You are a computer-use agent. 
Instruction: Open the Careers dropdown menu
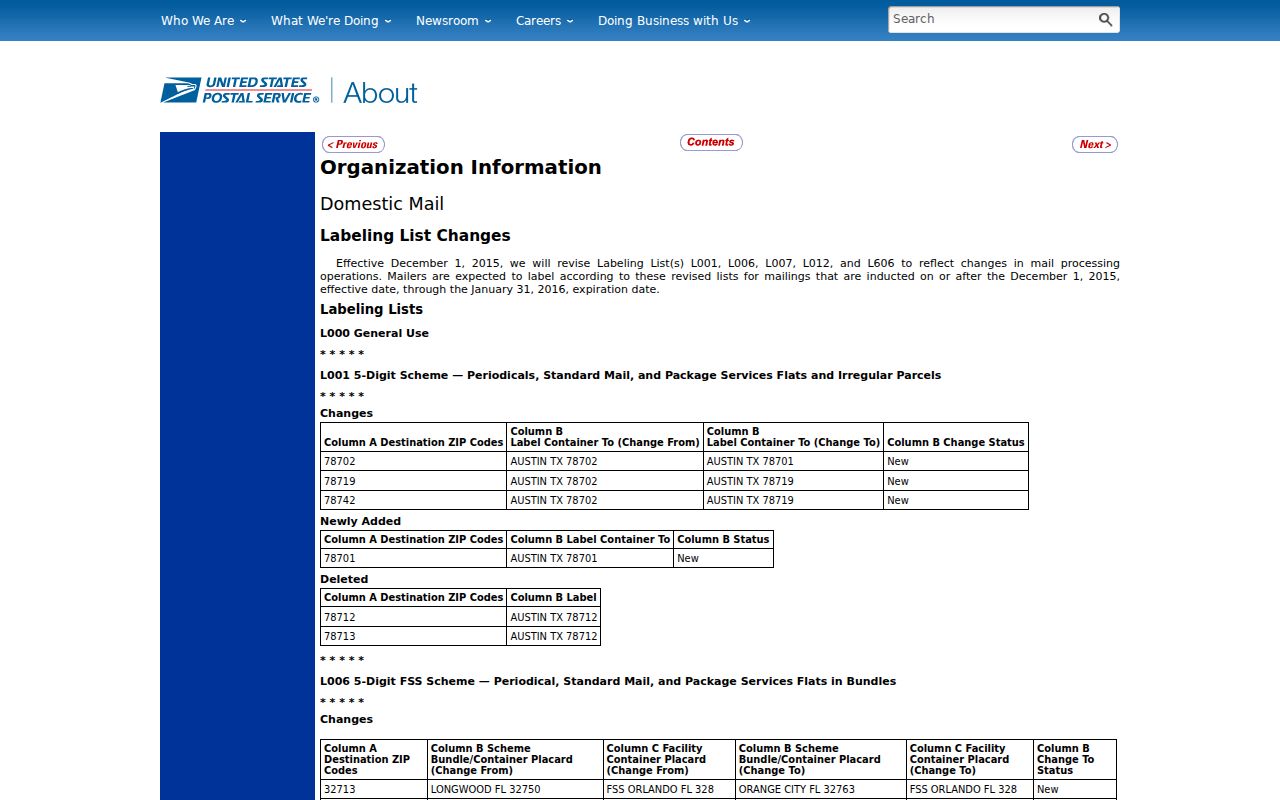click(545, 20)
